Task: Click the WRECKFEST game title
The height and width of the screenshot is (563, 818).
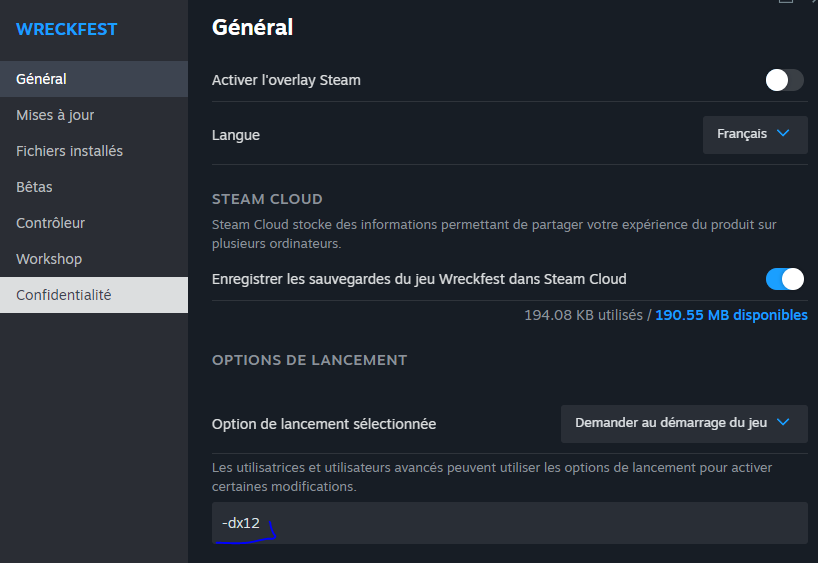Action: 67,29
